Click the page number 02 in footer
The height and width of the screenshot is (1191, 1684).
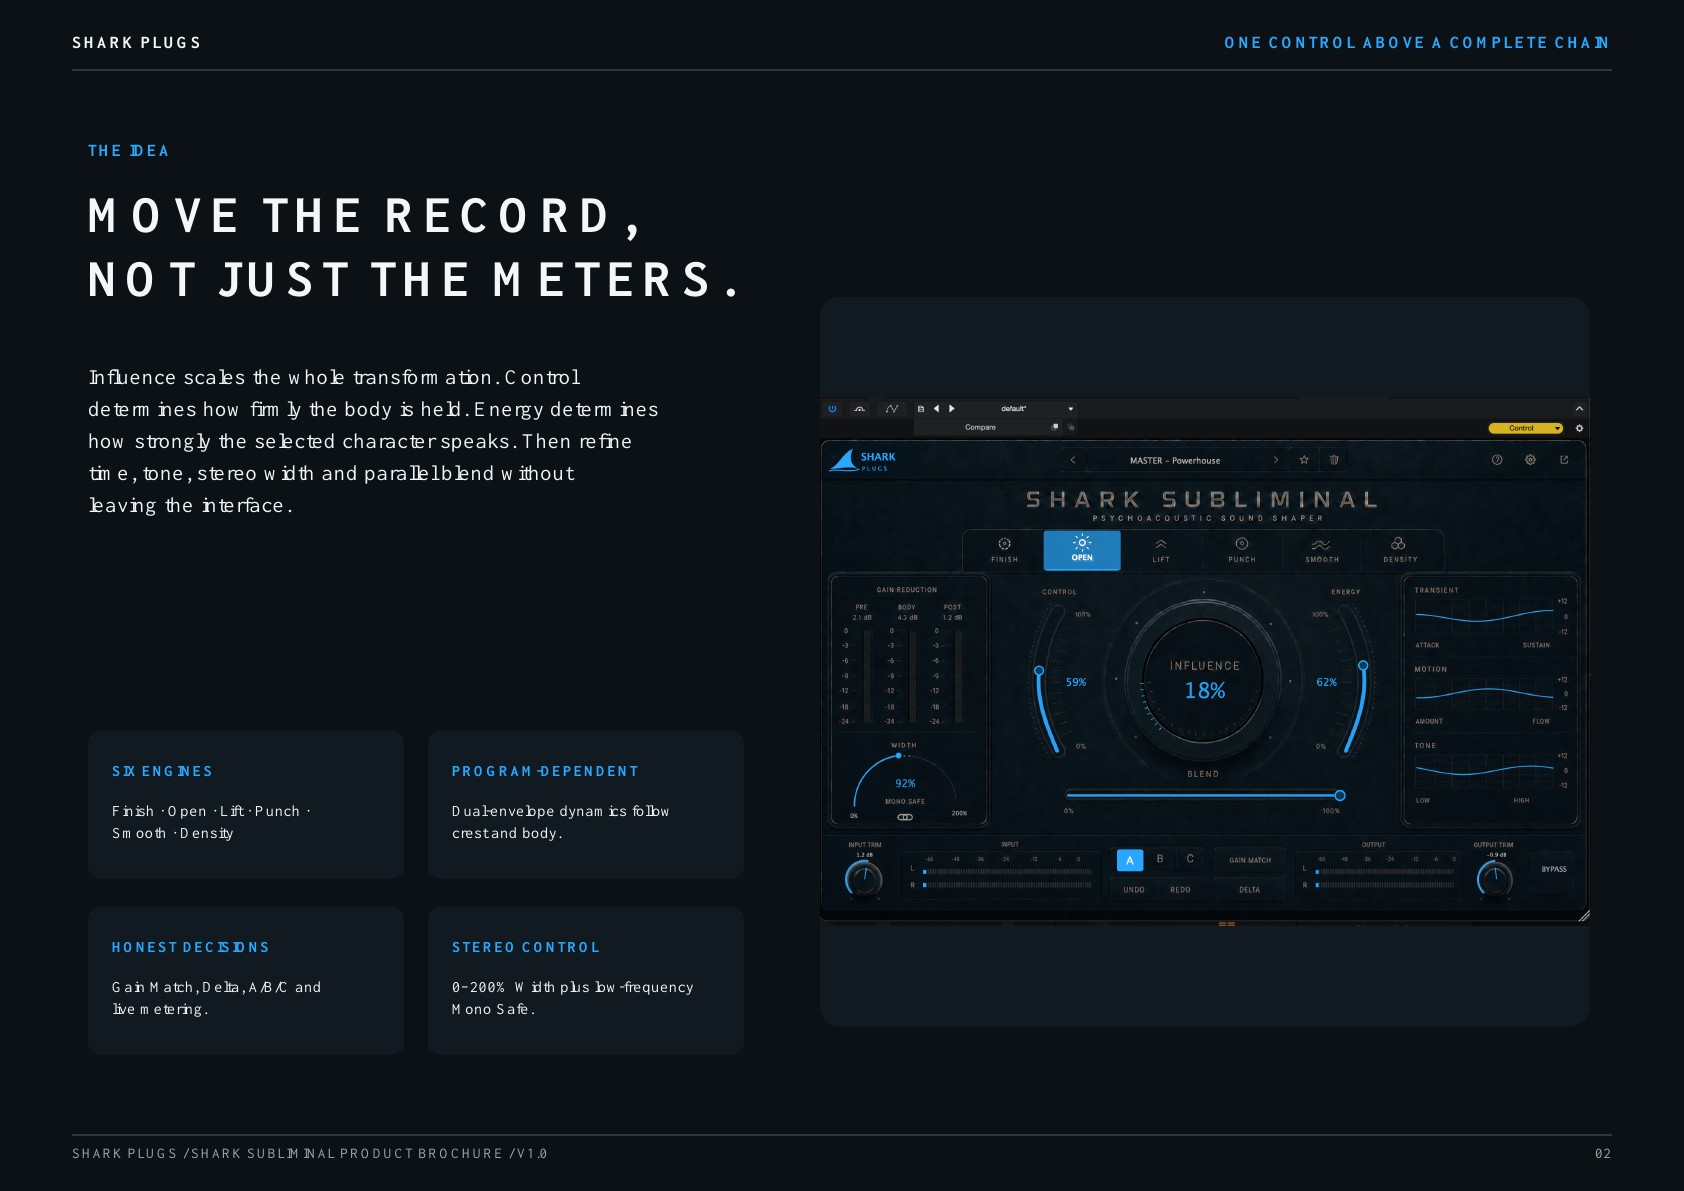point(1603,1154)
